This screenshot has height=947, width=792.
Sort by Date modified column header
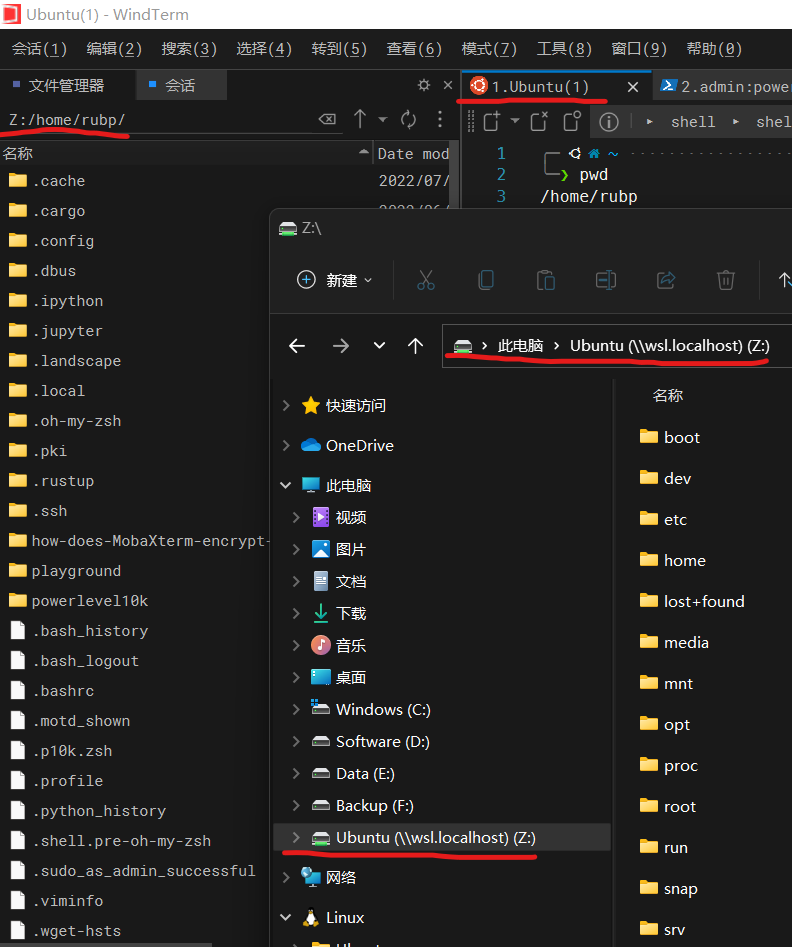pos(413,154)
